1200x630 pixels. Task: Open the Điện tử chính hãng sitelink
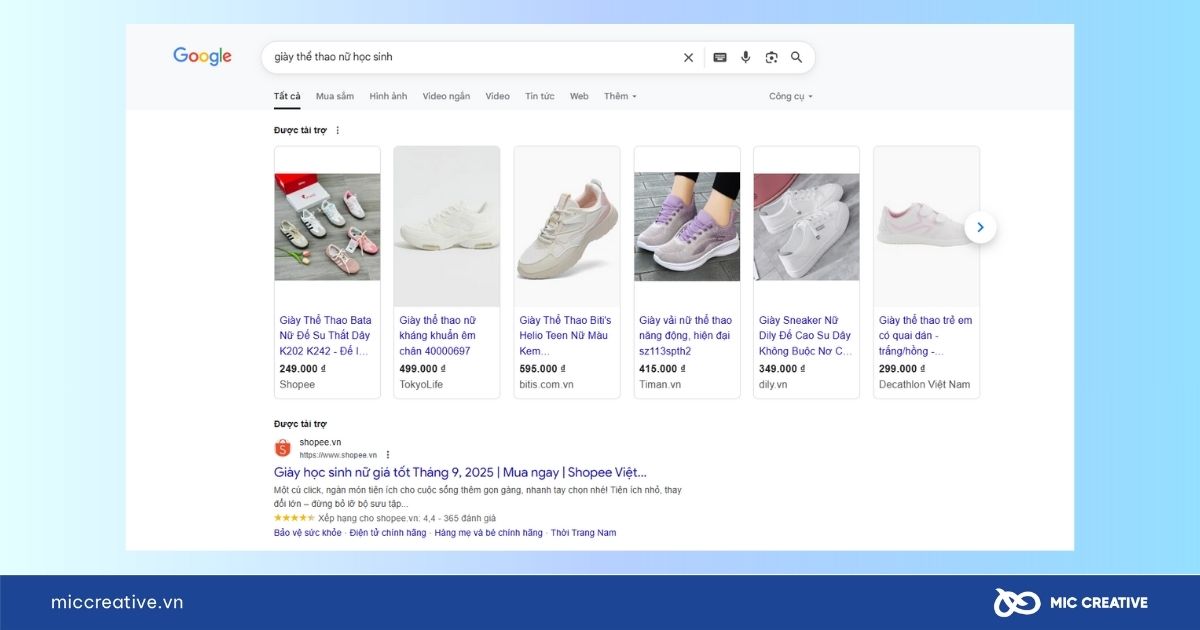388,533
